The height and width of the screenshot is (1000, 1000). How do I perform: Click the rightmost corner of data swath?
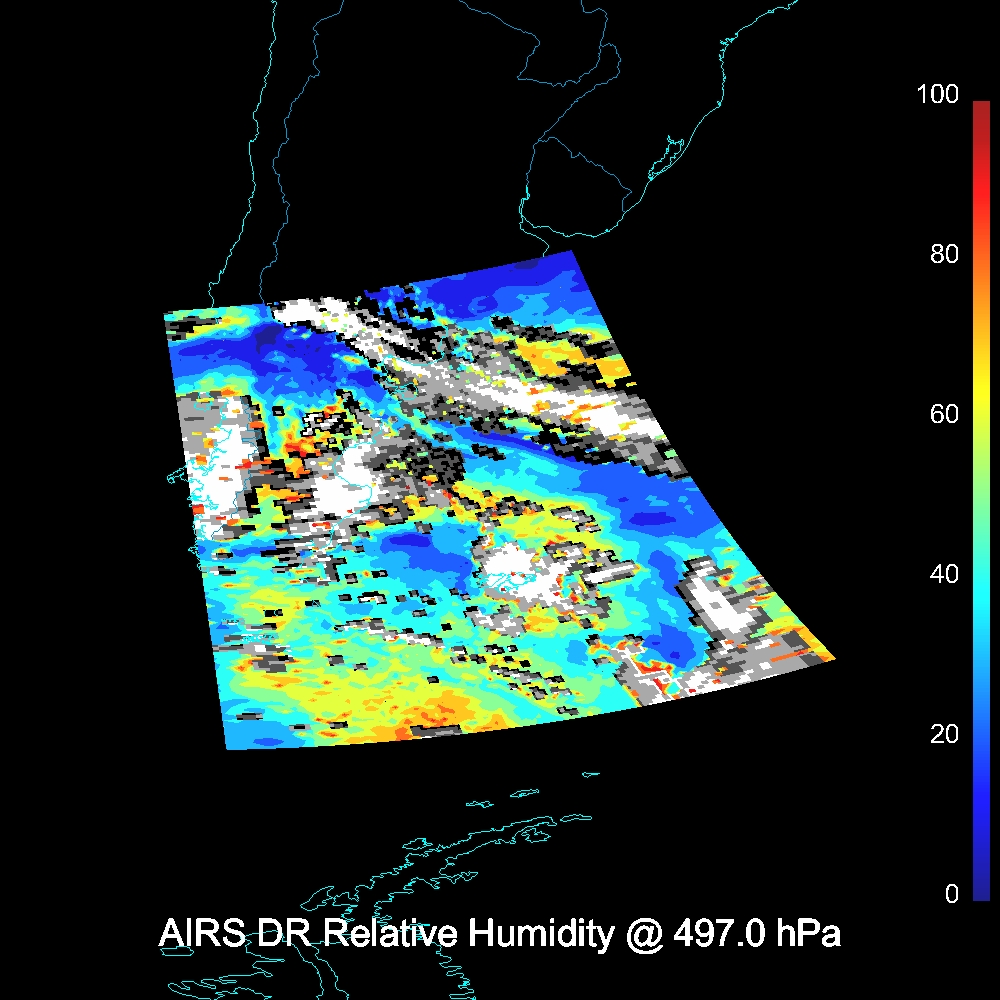(834, 657)
